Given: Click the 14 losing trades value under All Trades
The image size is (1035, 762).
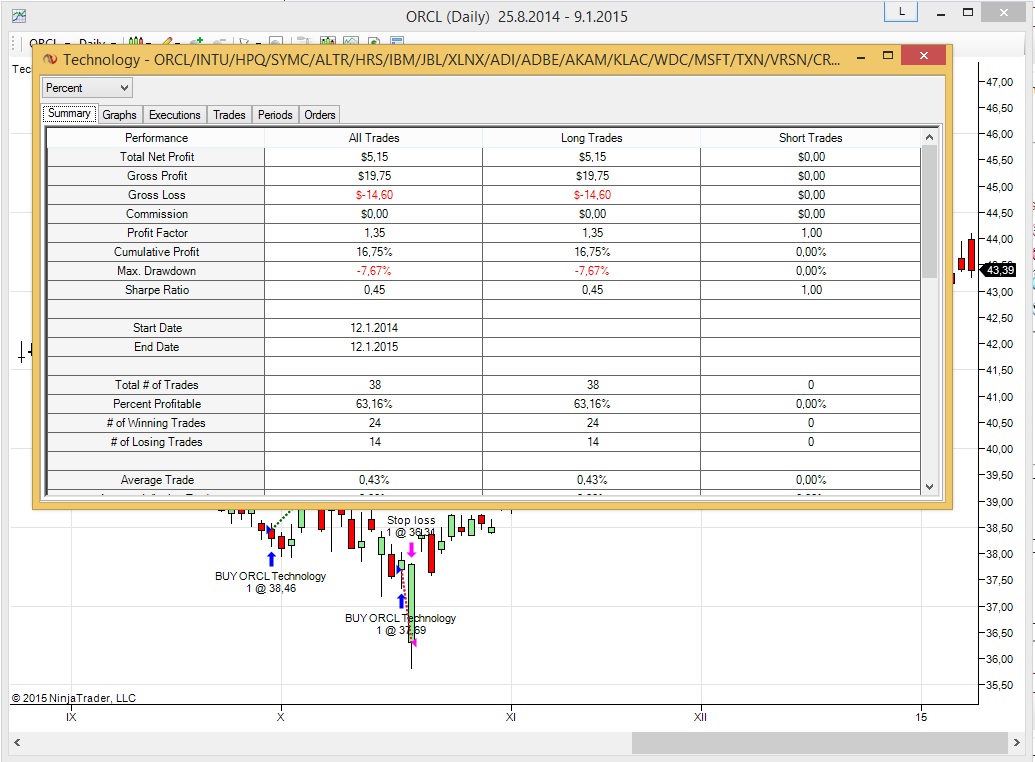Looking at the screenshot, I should click(375, 442).
